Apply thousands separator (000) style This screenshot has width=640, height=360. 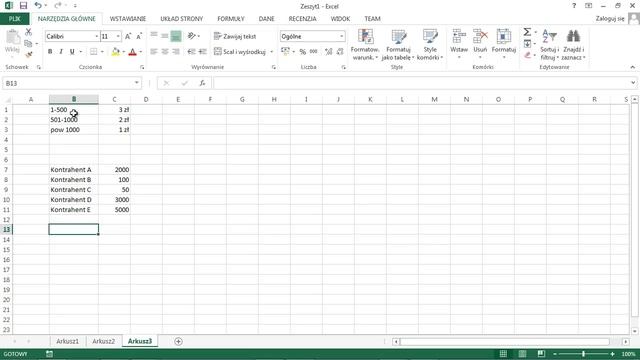313,51
